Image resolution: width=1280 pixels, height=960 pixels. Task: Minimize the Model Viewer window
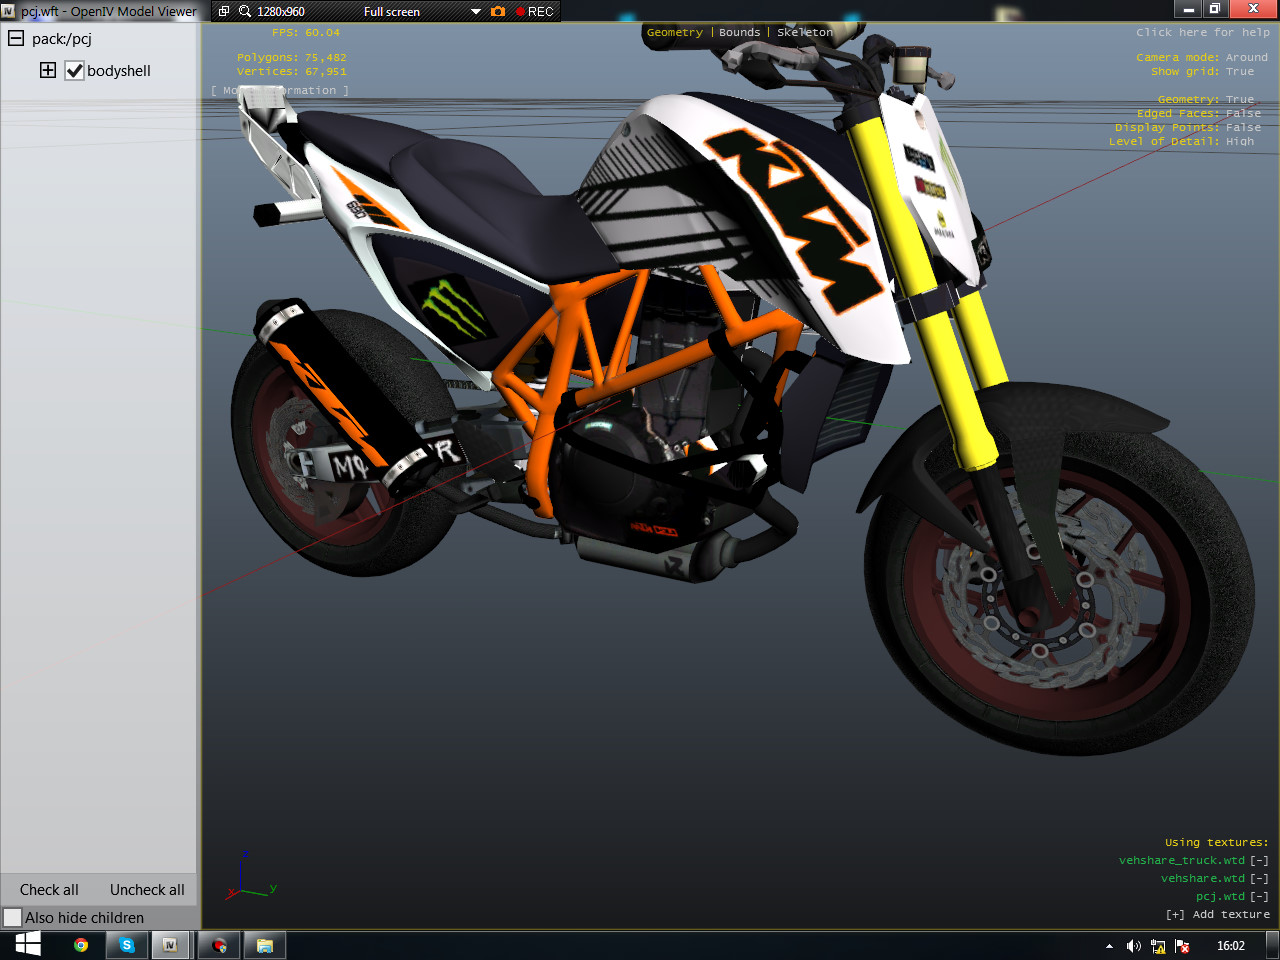pos(1189,9)
